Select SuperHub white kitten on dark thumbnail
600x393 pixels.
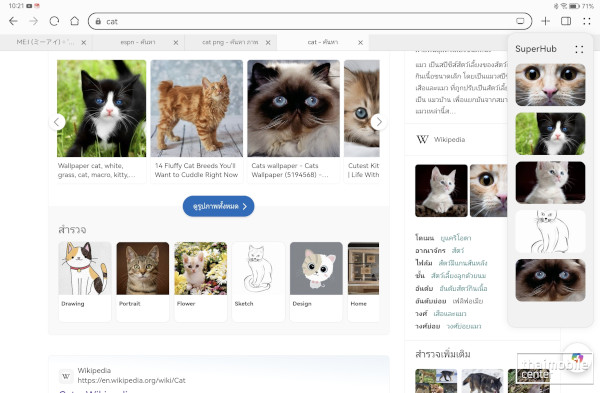tap(550, 183)
